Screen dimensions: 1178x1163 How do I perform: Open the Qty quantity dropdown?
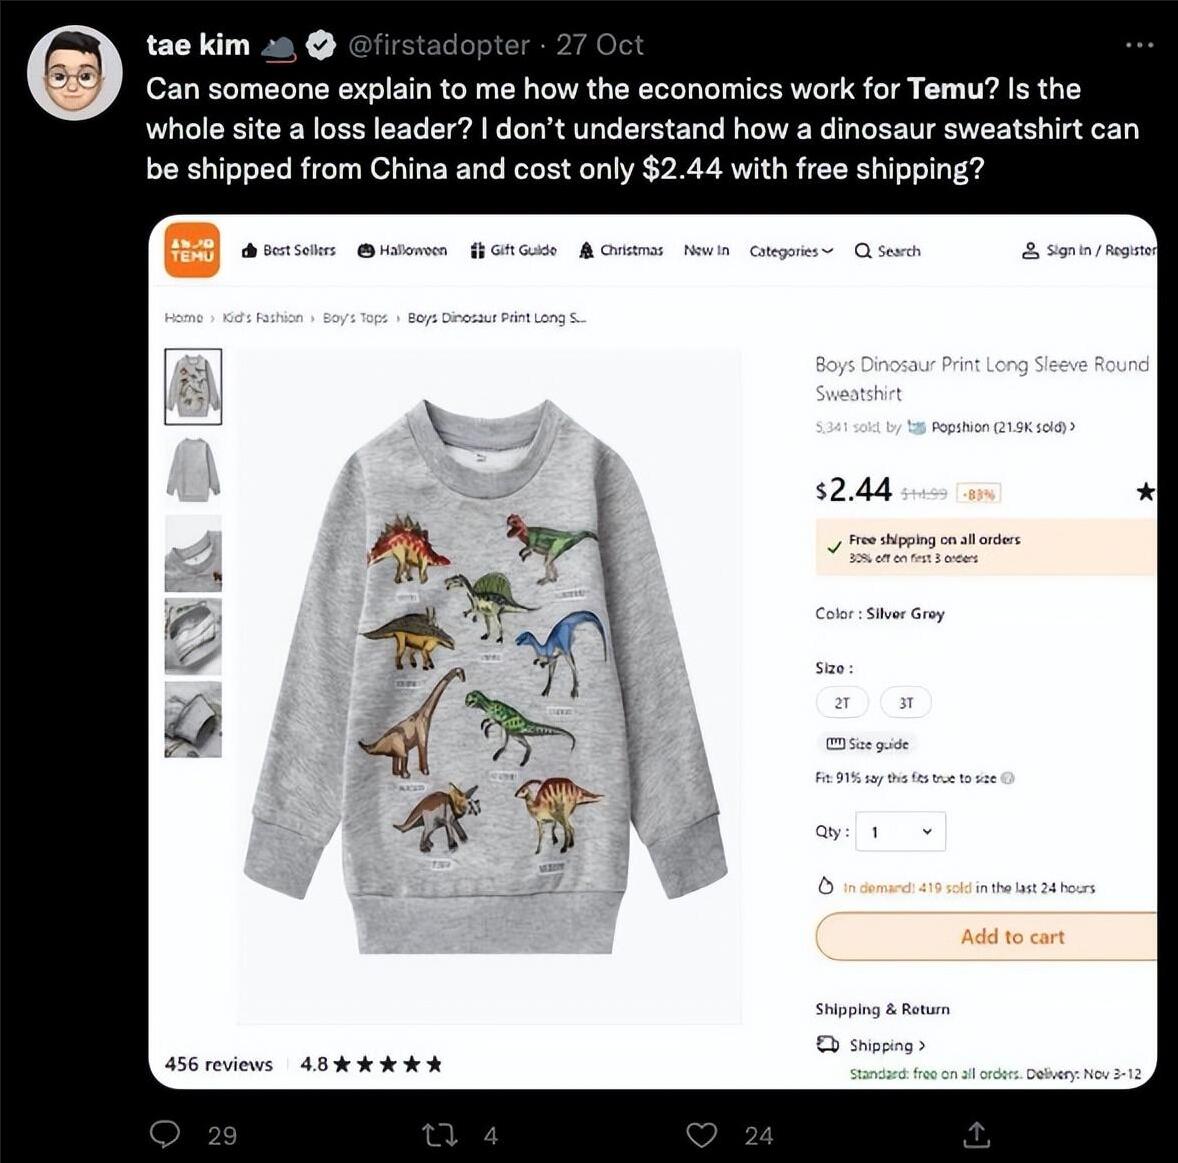(x=900, y=832)
